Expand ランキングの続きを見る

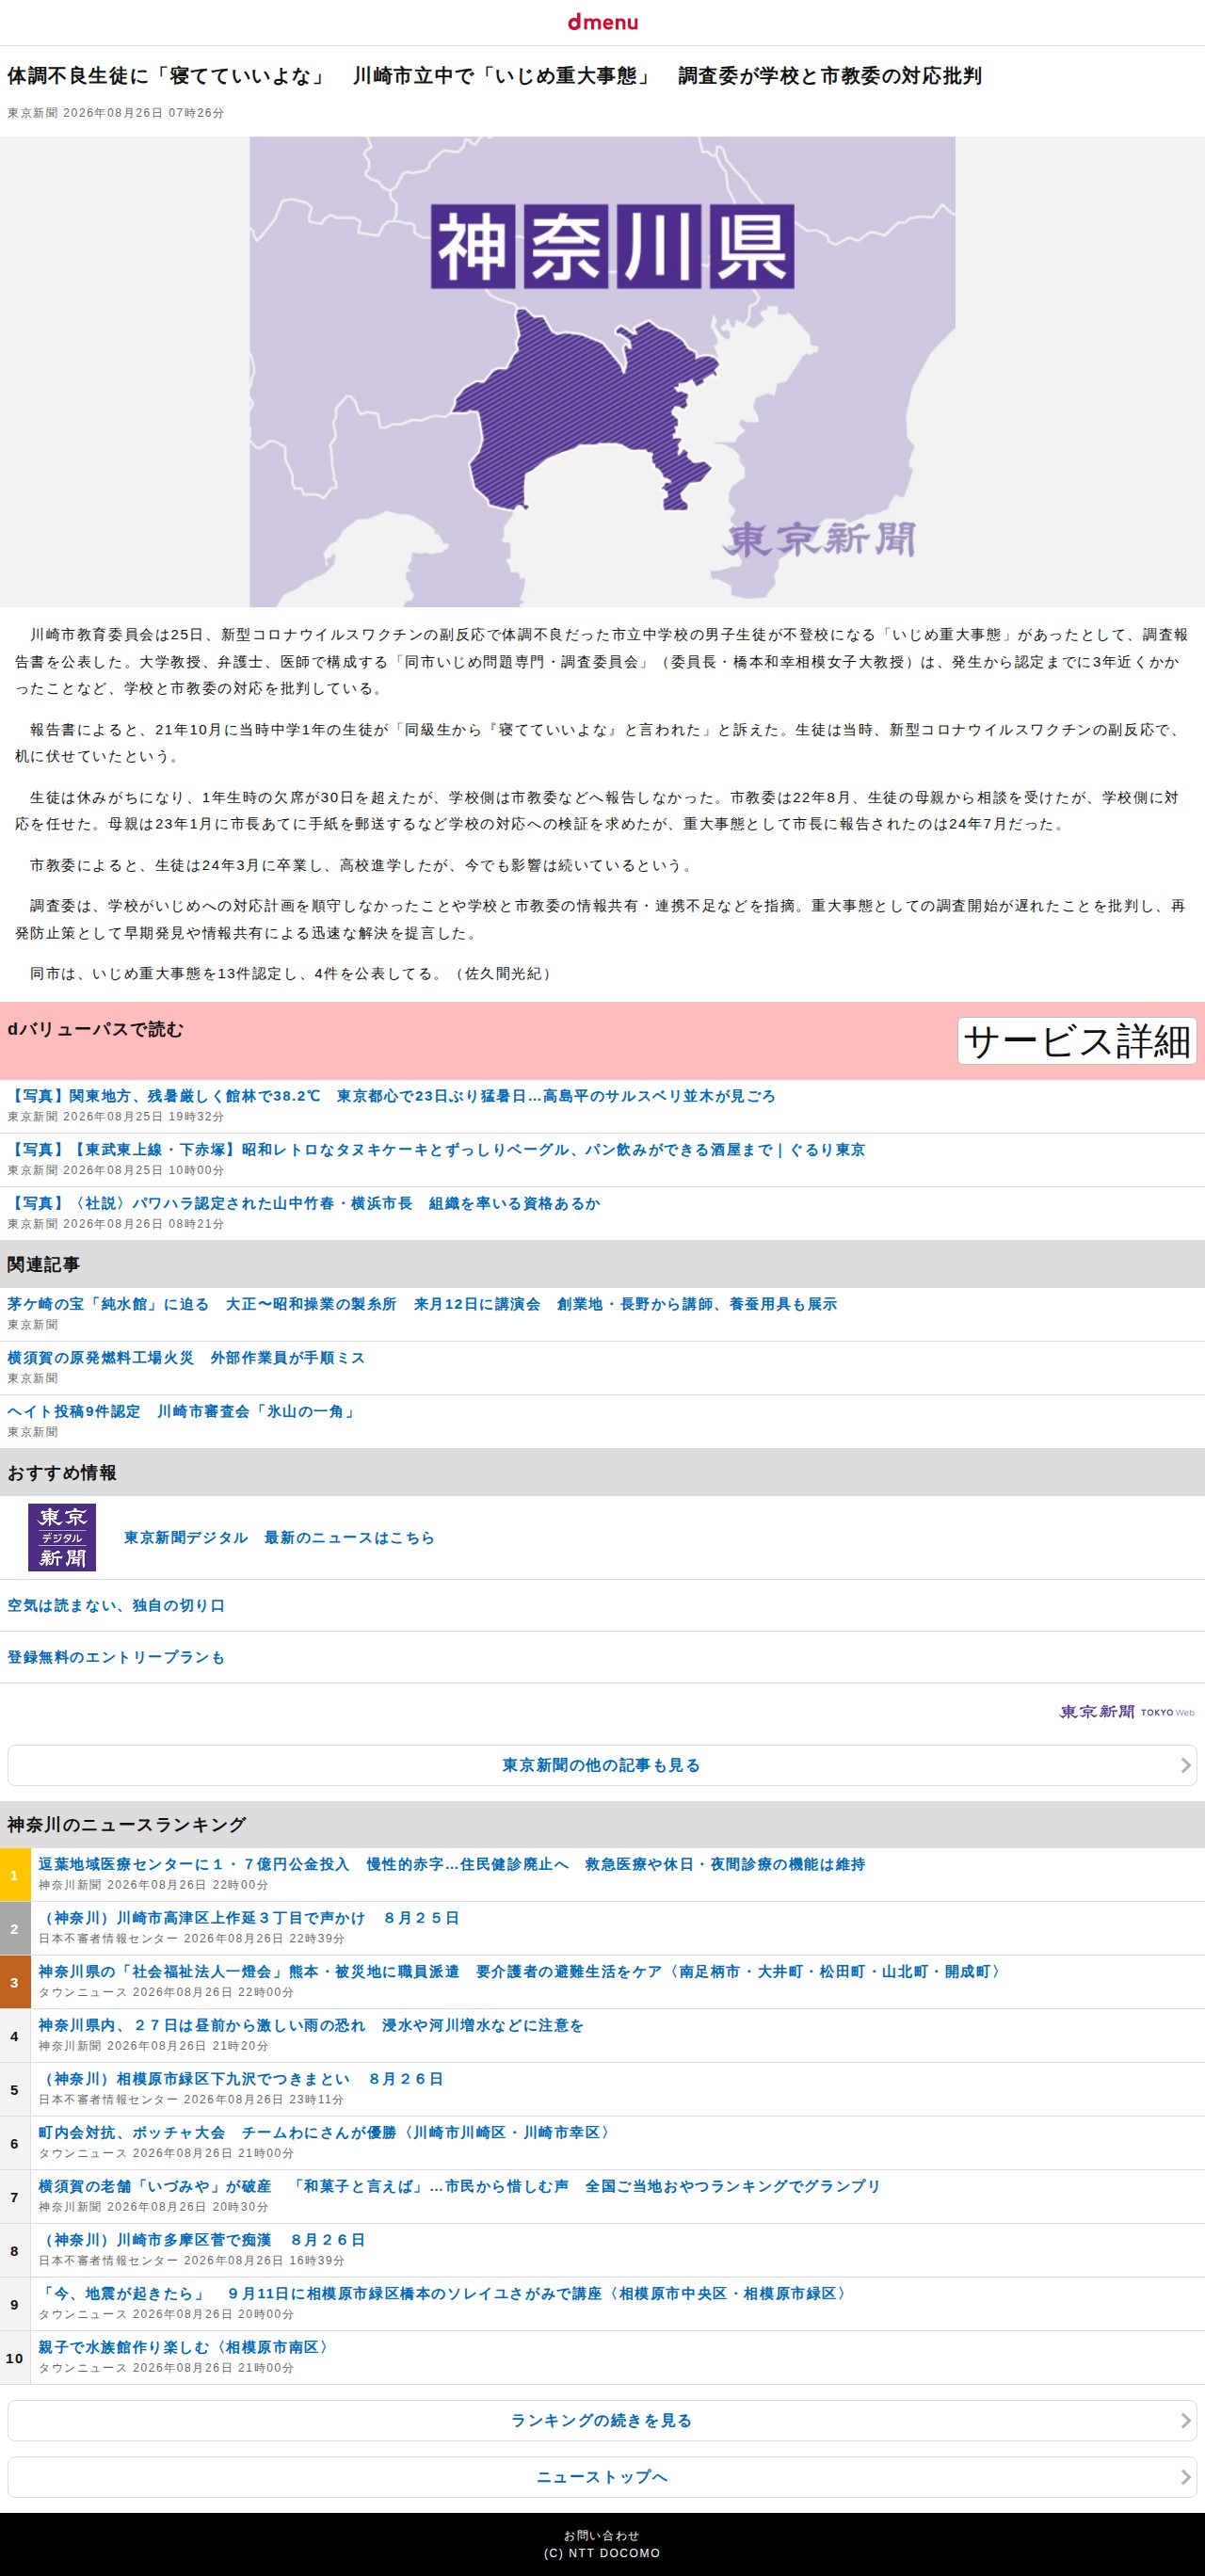pos(602,2420)
